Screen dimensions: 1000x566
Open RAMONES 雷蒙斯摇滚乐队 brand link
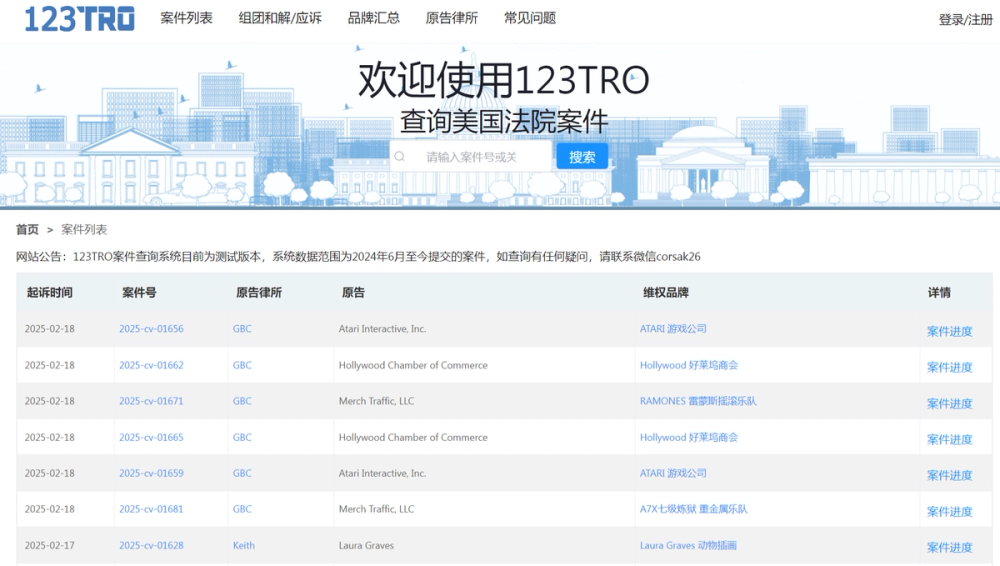tap(698, 401)
